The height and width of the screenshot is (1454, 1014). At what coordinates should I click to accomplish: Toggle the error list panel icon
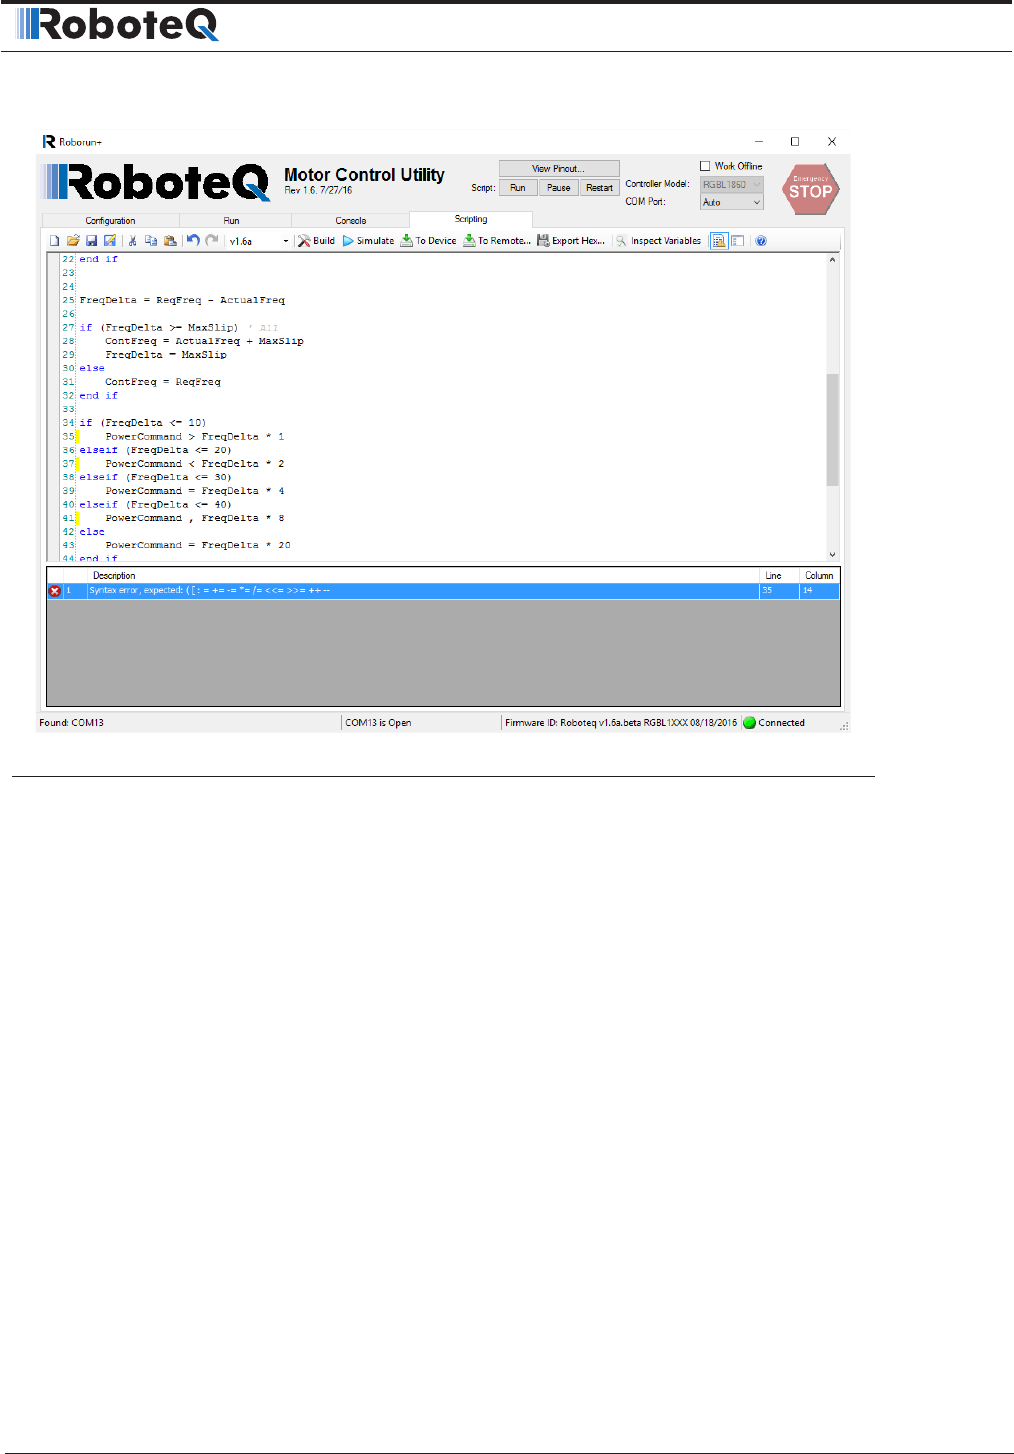click(x=718, y=241)
